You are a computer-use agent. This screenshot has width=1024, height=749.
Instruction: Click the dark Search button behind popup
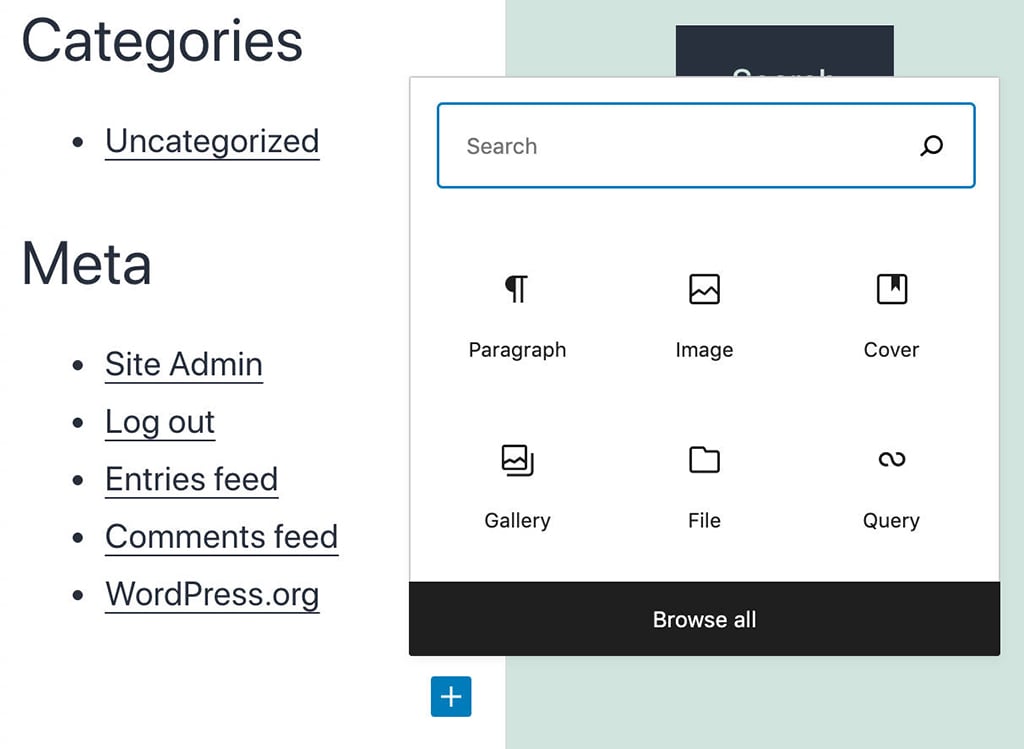[x=784, y=50]
